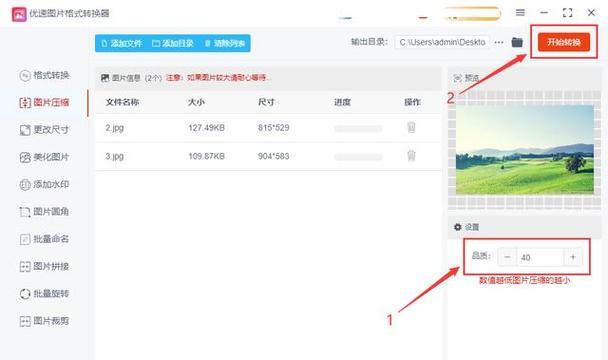
Task: Open 图片圆角 from the sidebar
Action: coord(44,212)
